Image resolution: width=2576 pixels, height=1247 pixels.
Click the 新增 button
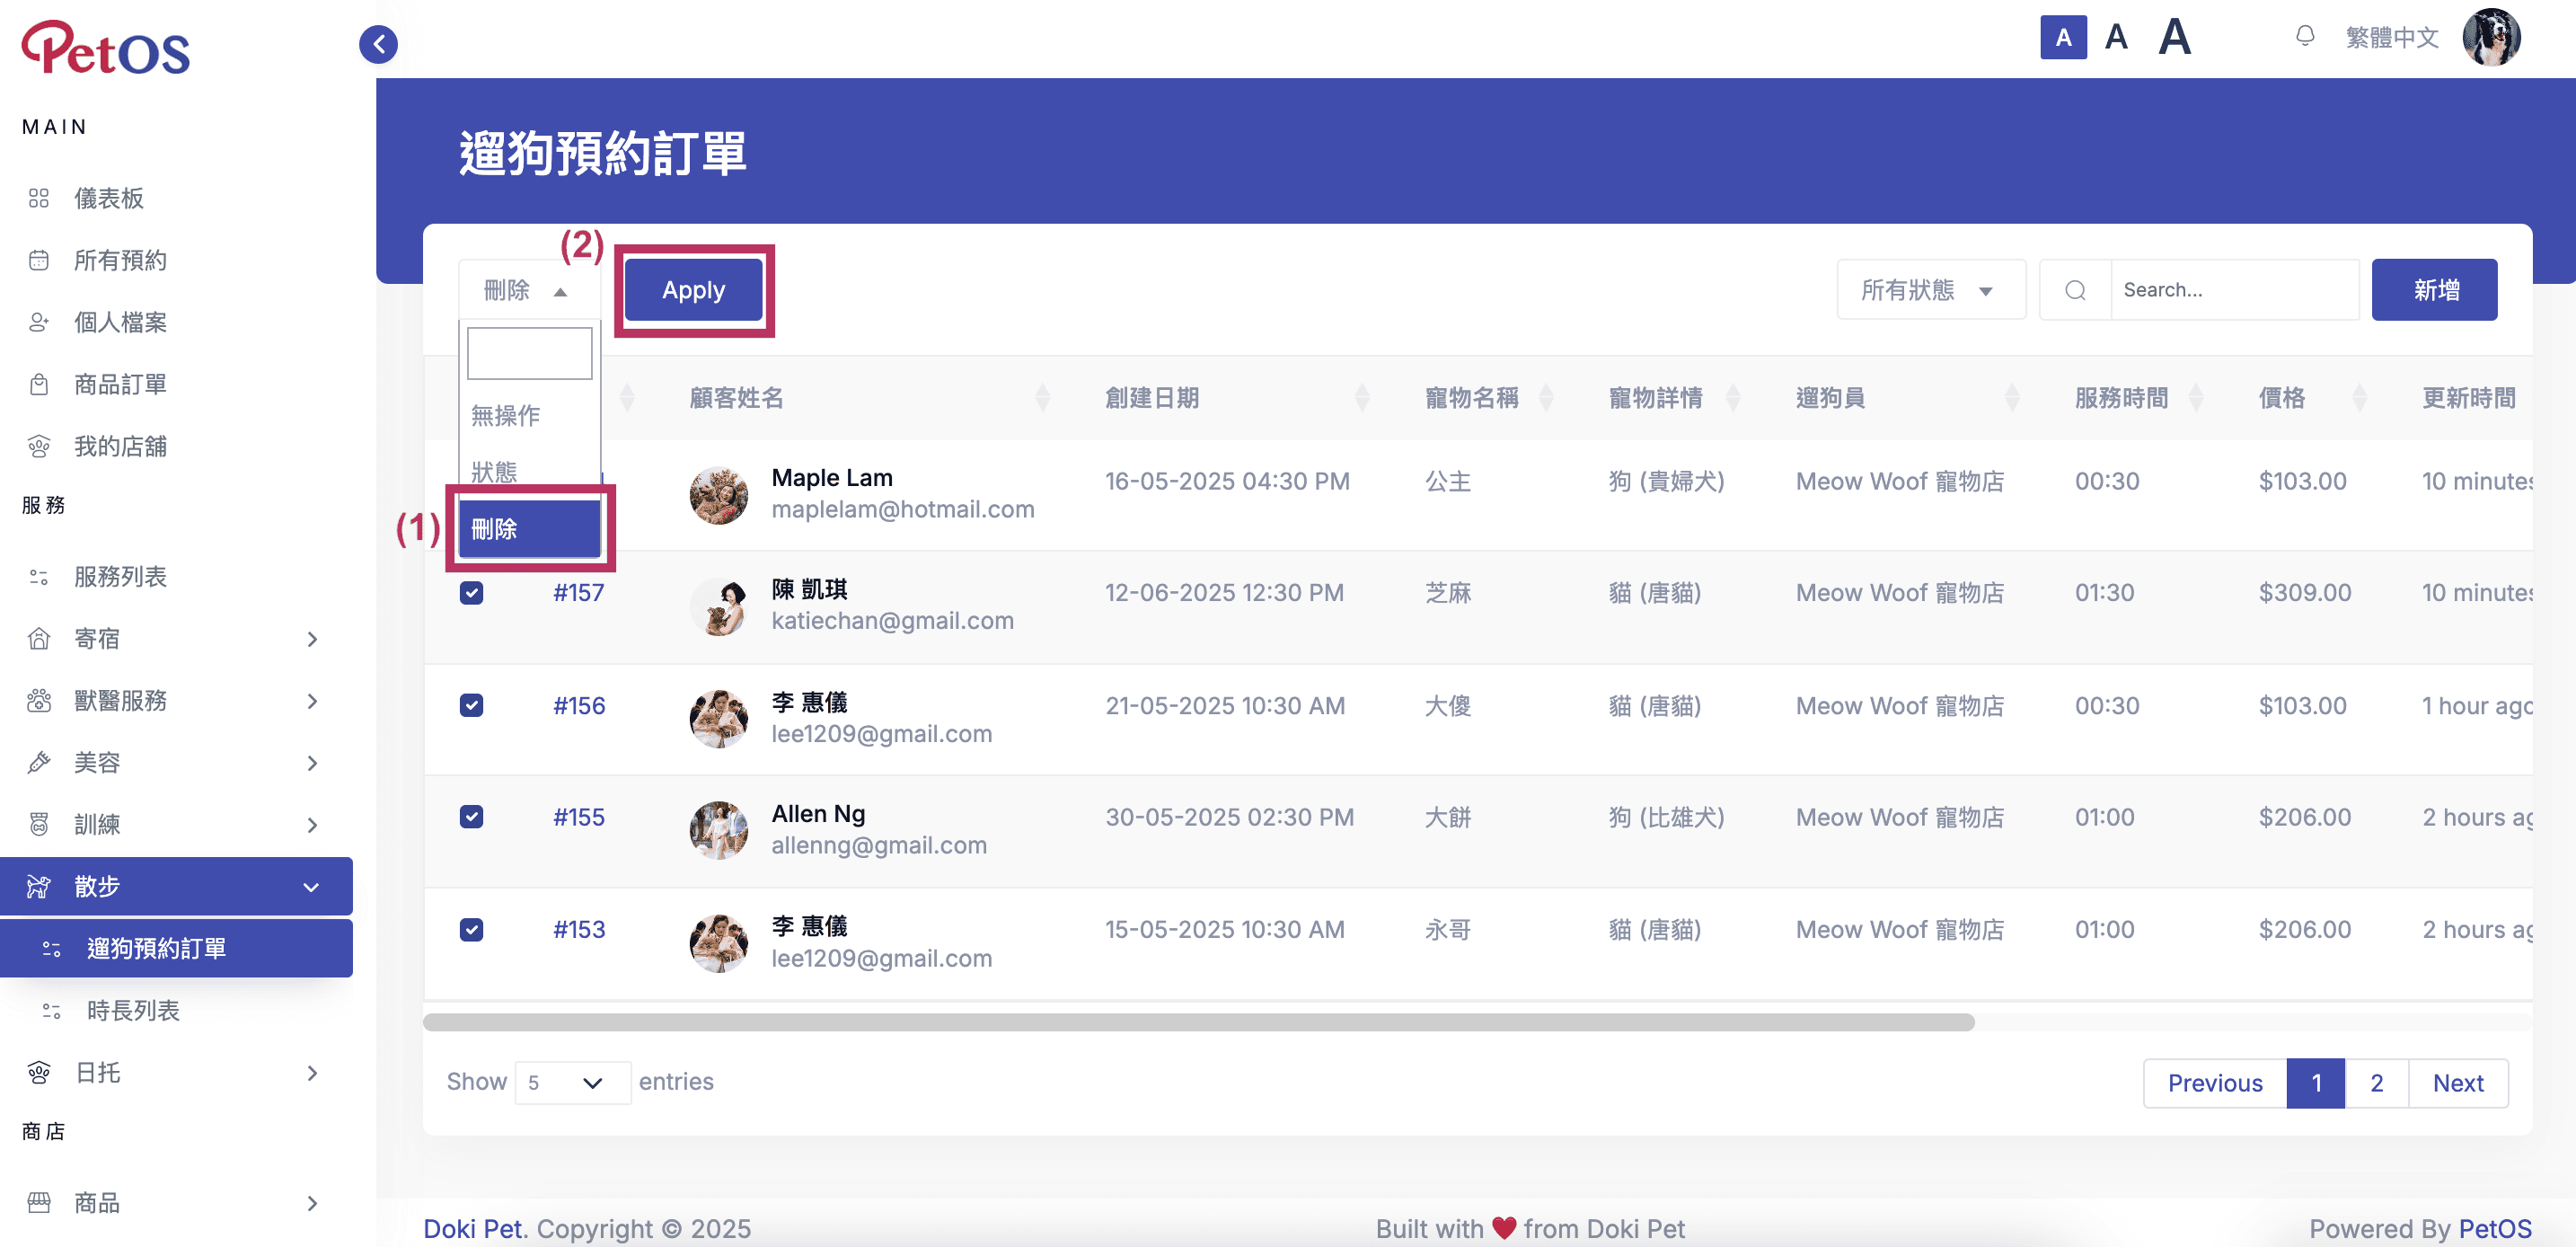[2434, 290]
